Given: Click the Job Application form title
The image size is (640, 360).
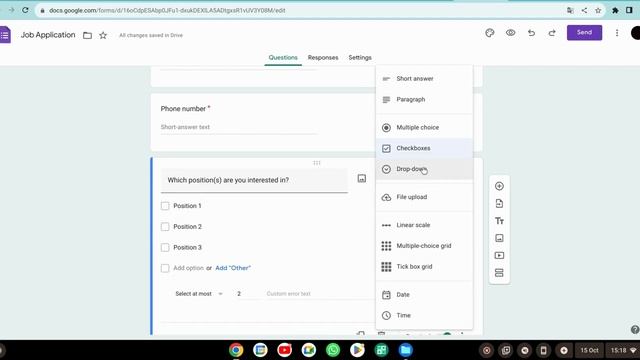Looking at the screenshot, I should coord(48,35).
